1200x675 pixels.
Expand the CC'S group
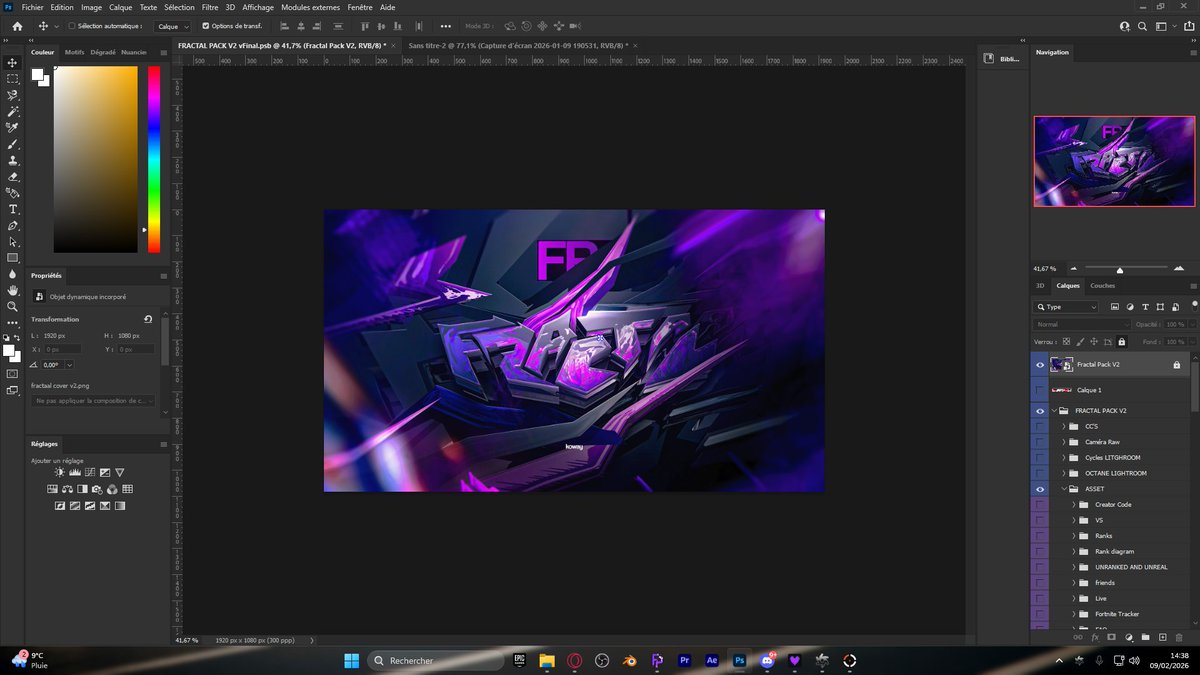[1064, 426]
